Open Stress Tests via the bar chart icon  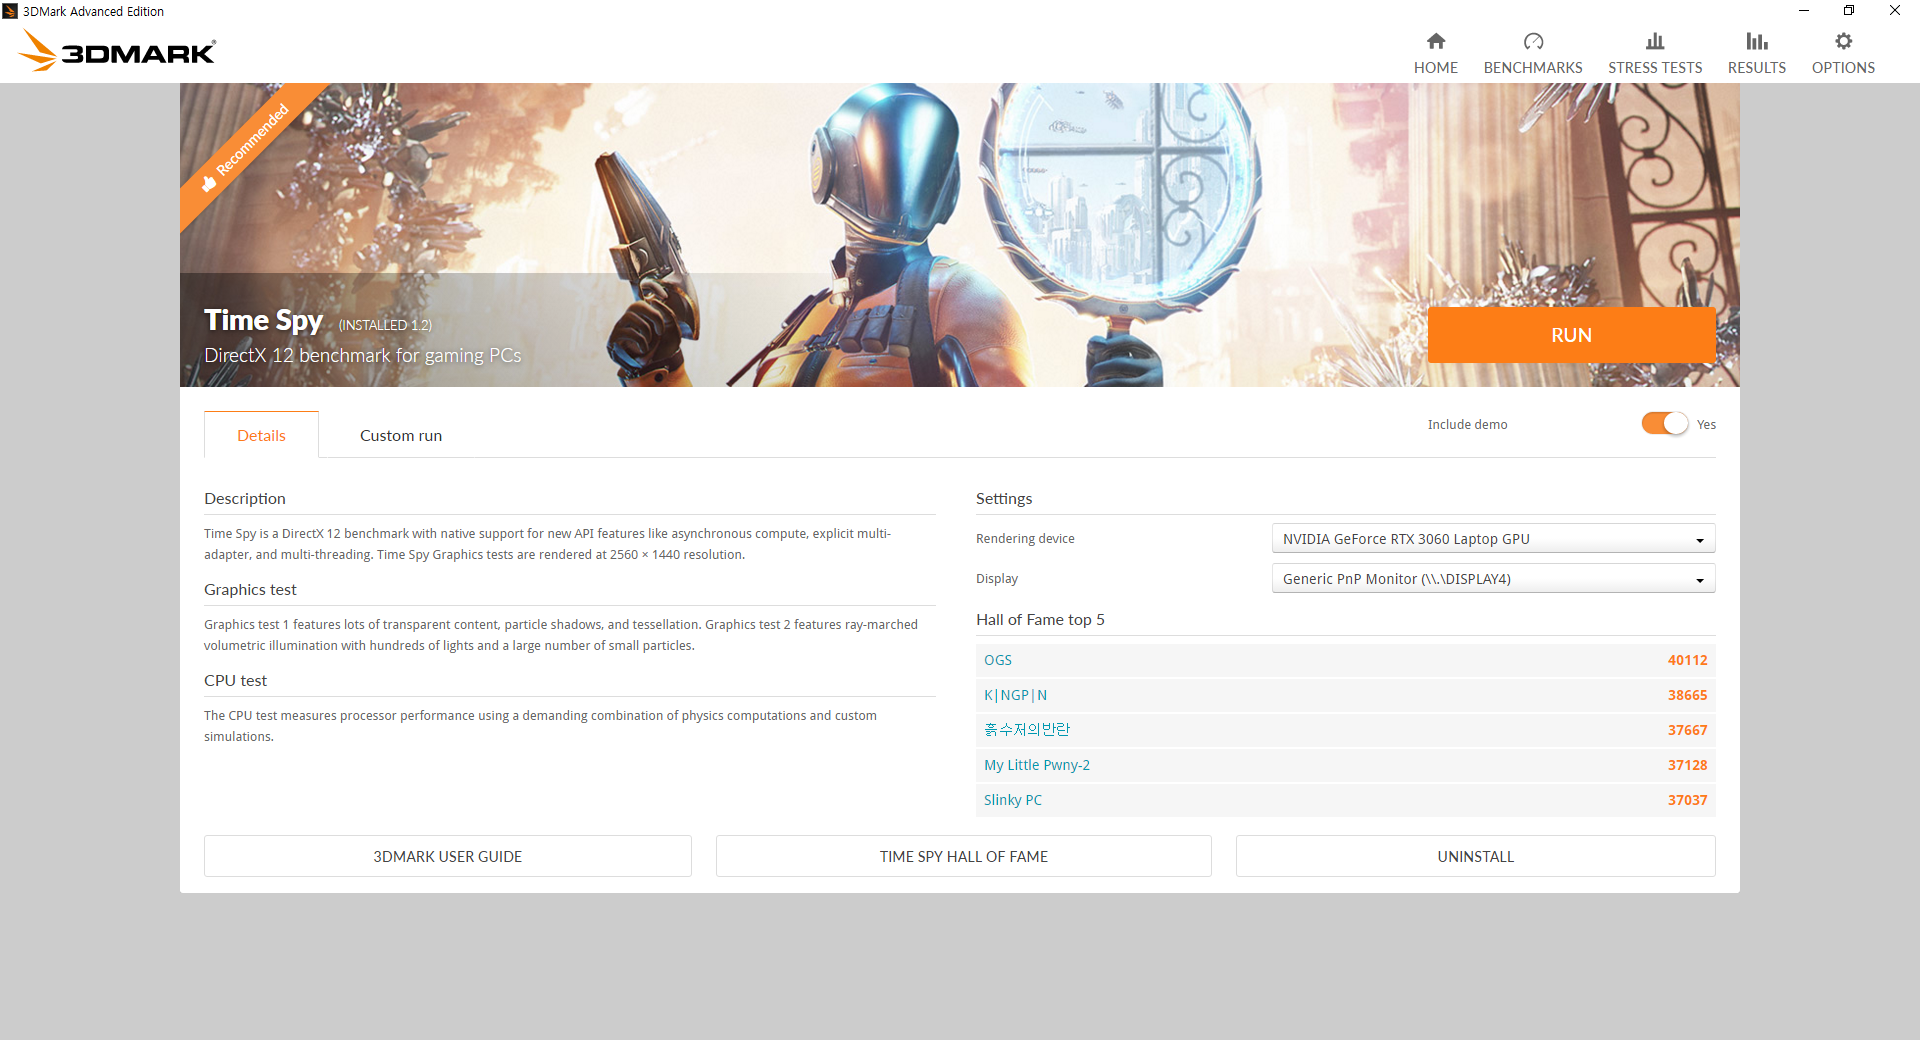pos(1655,41)
